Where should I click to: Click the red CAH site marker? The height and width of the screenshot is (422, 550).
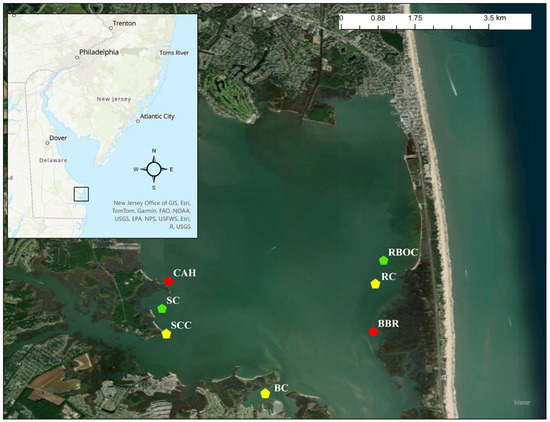pyautogui.click(x=169, y=281)
